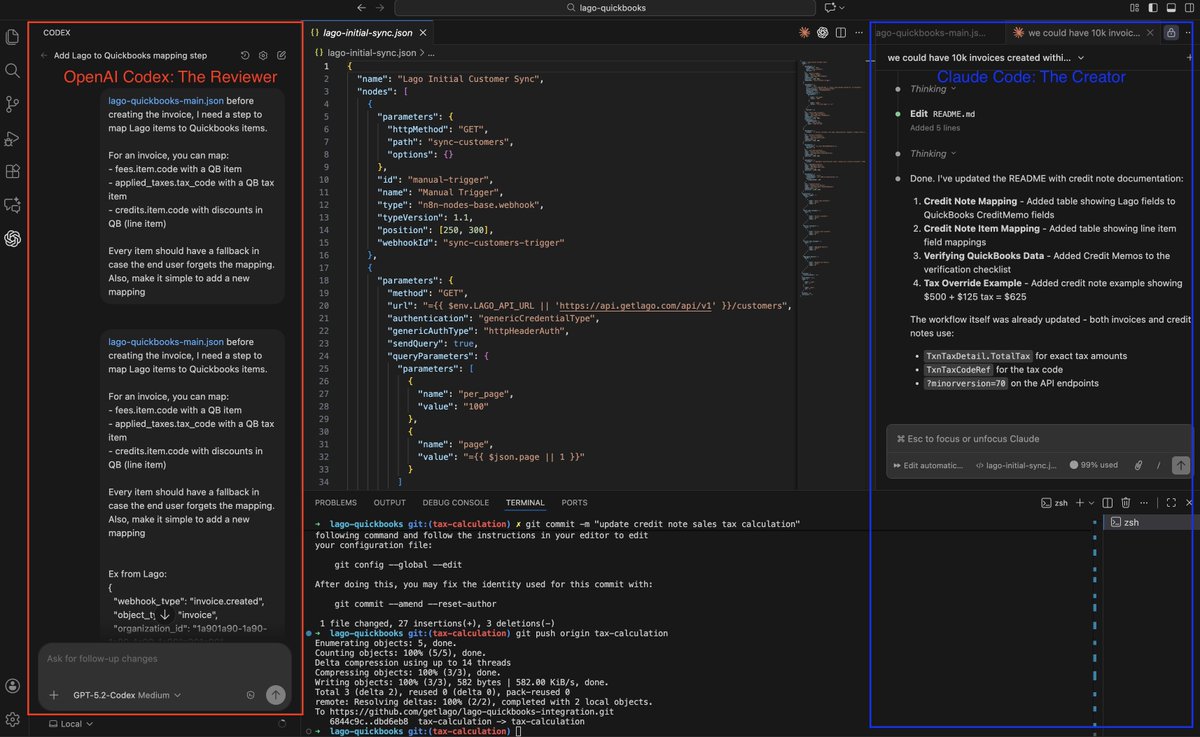This screenshot has height=737, width=1200.
Task: Select zsh entry in terminal list
Action: [x=1149, y=522]
